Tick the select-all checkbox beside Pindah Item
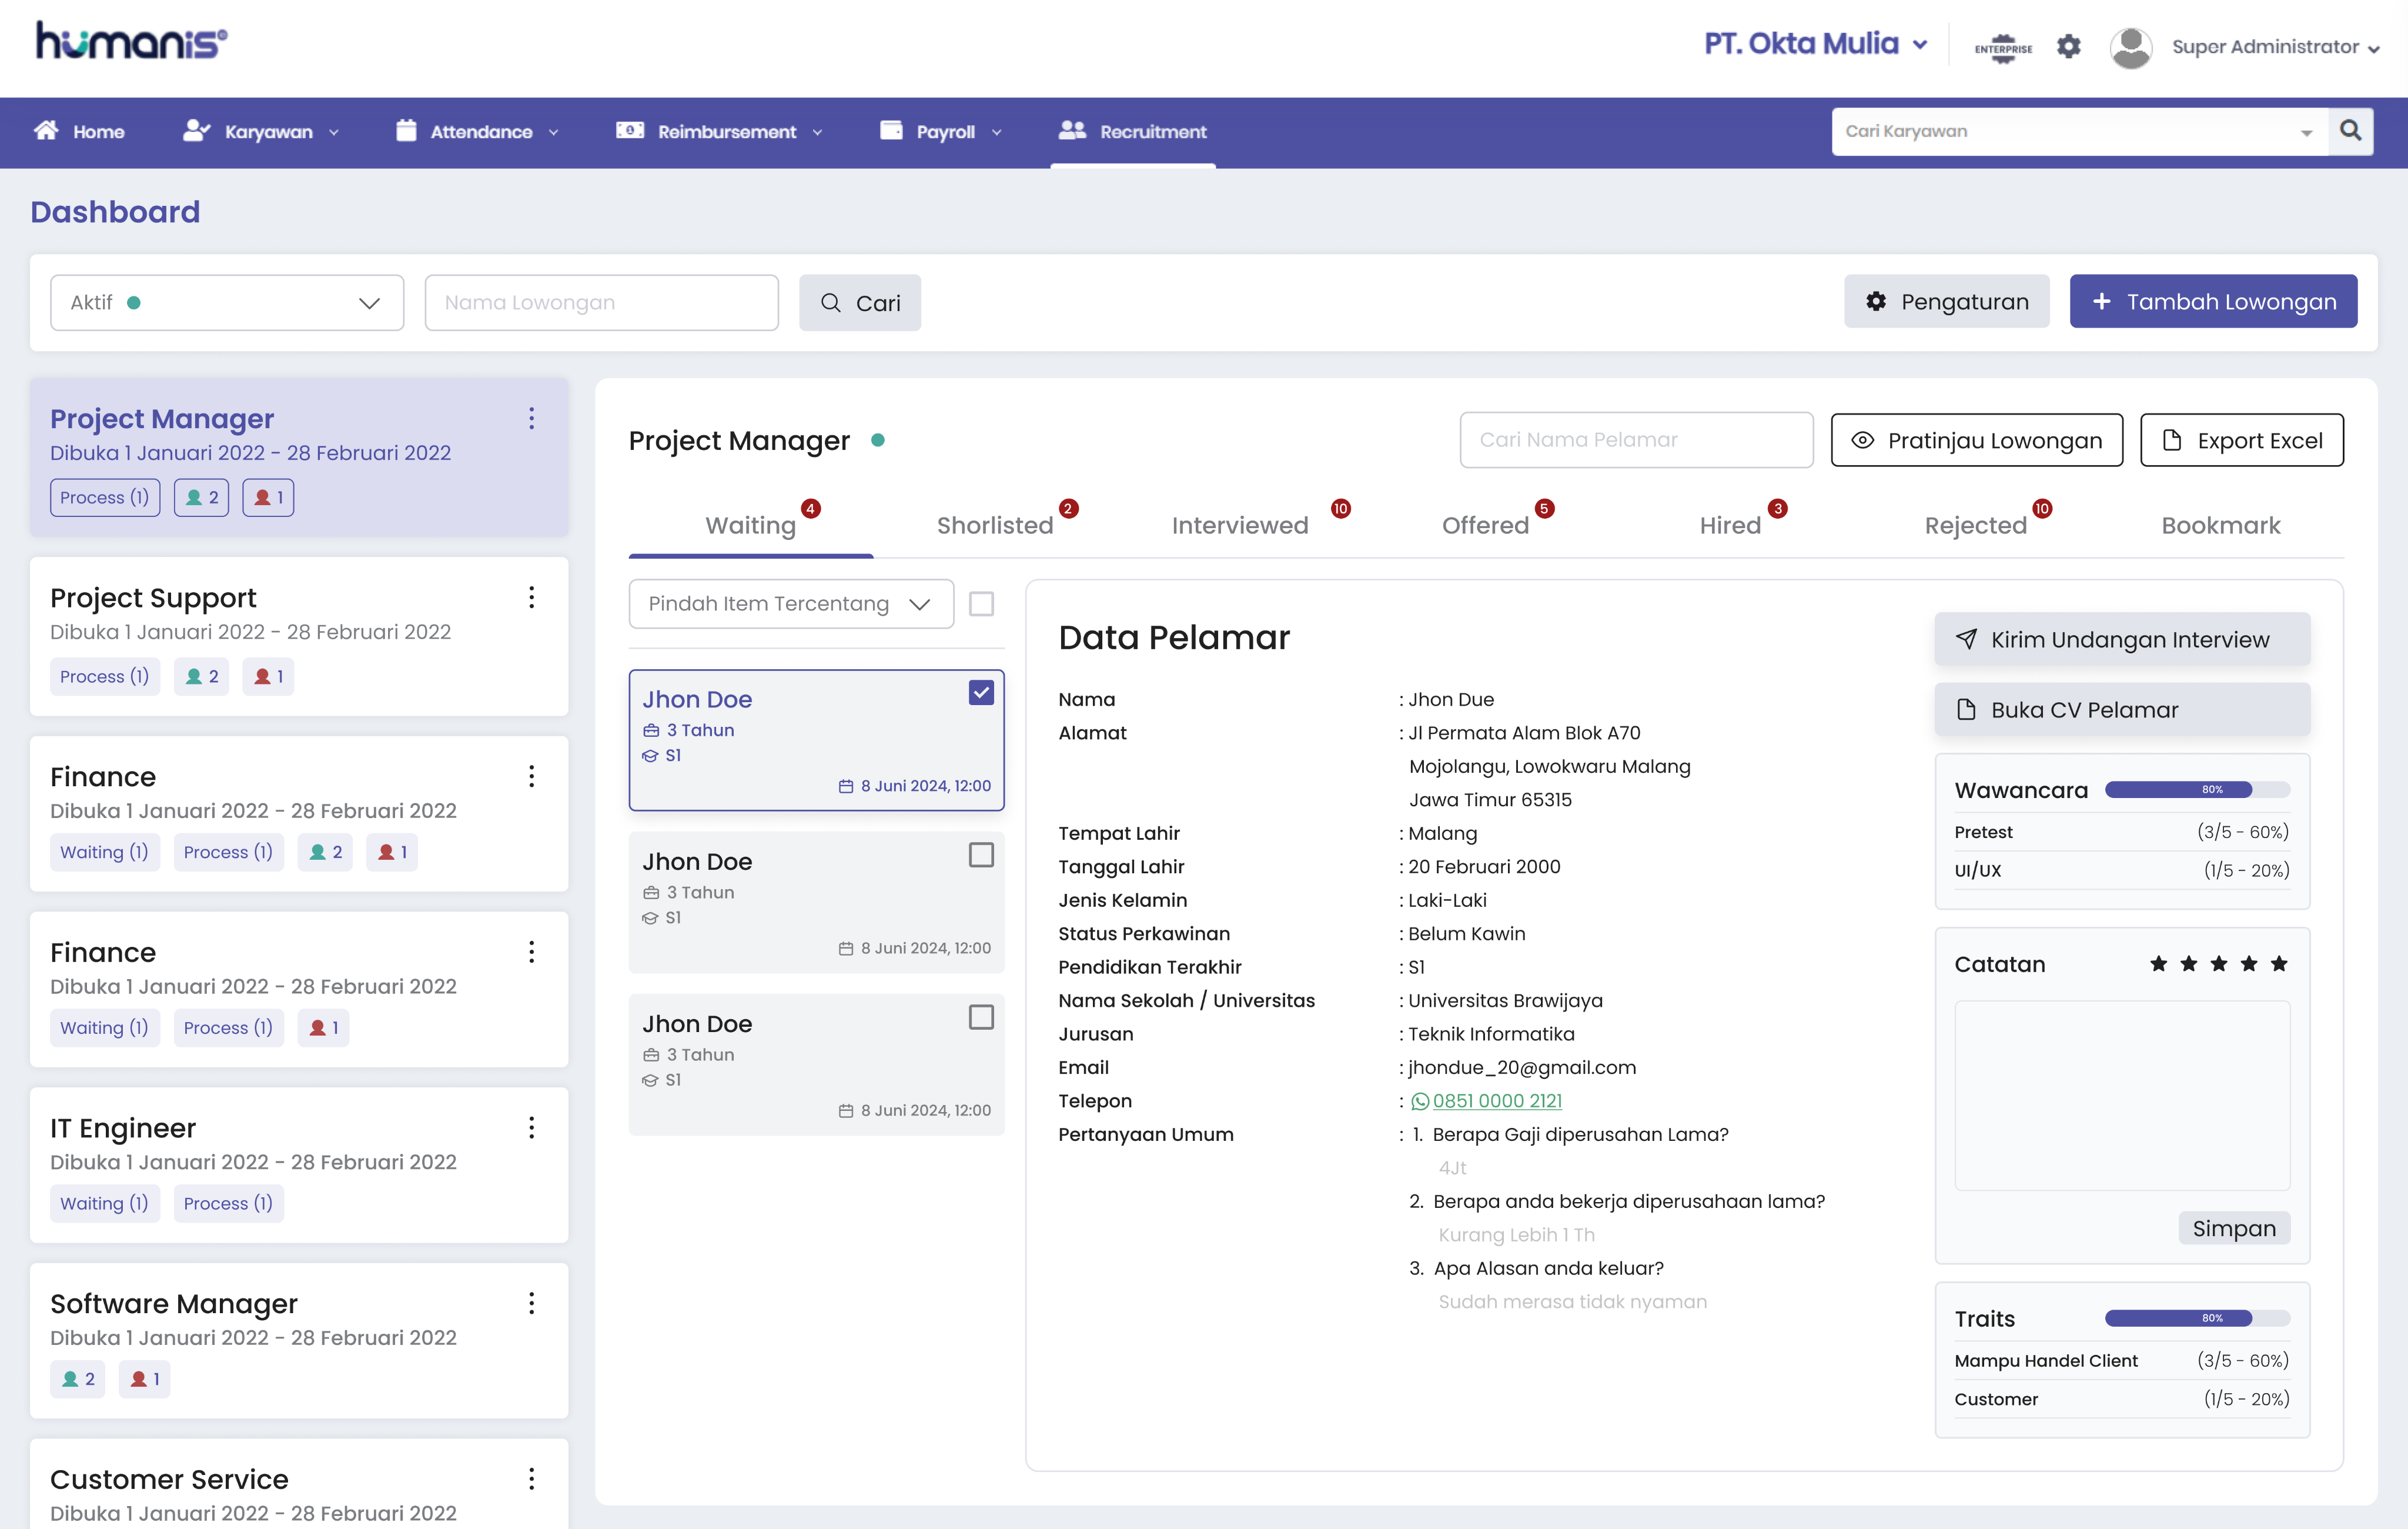Screen dimensions: 2408x1529 [x=981, y=603]
